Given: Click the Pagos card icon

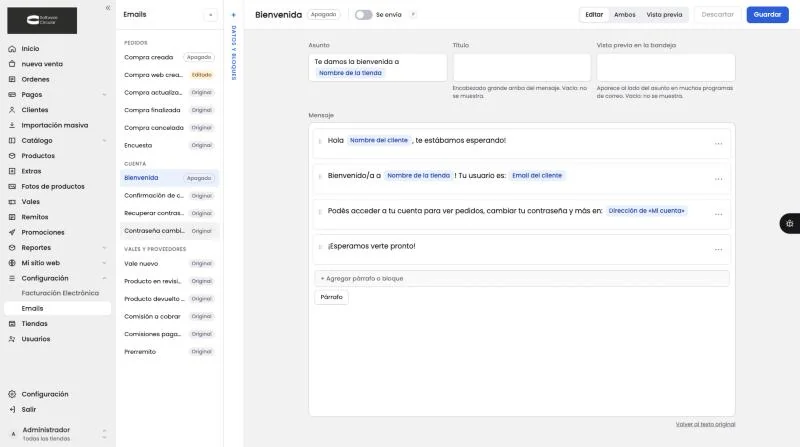Looking at the screenshot, I should click(x=12, y=94).
